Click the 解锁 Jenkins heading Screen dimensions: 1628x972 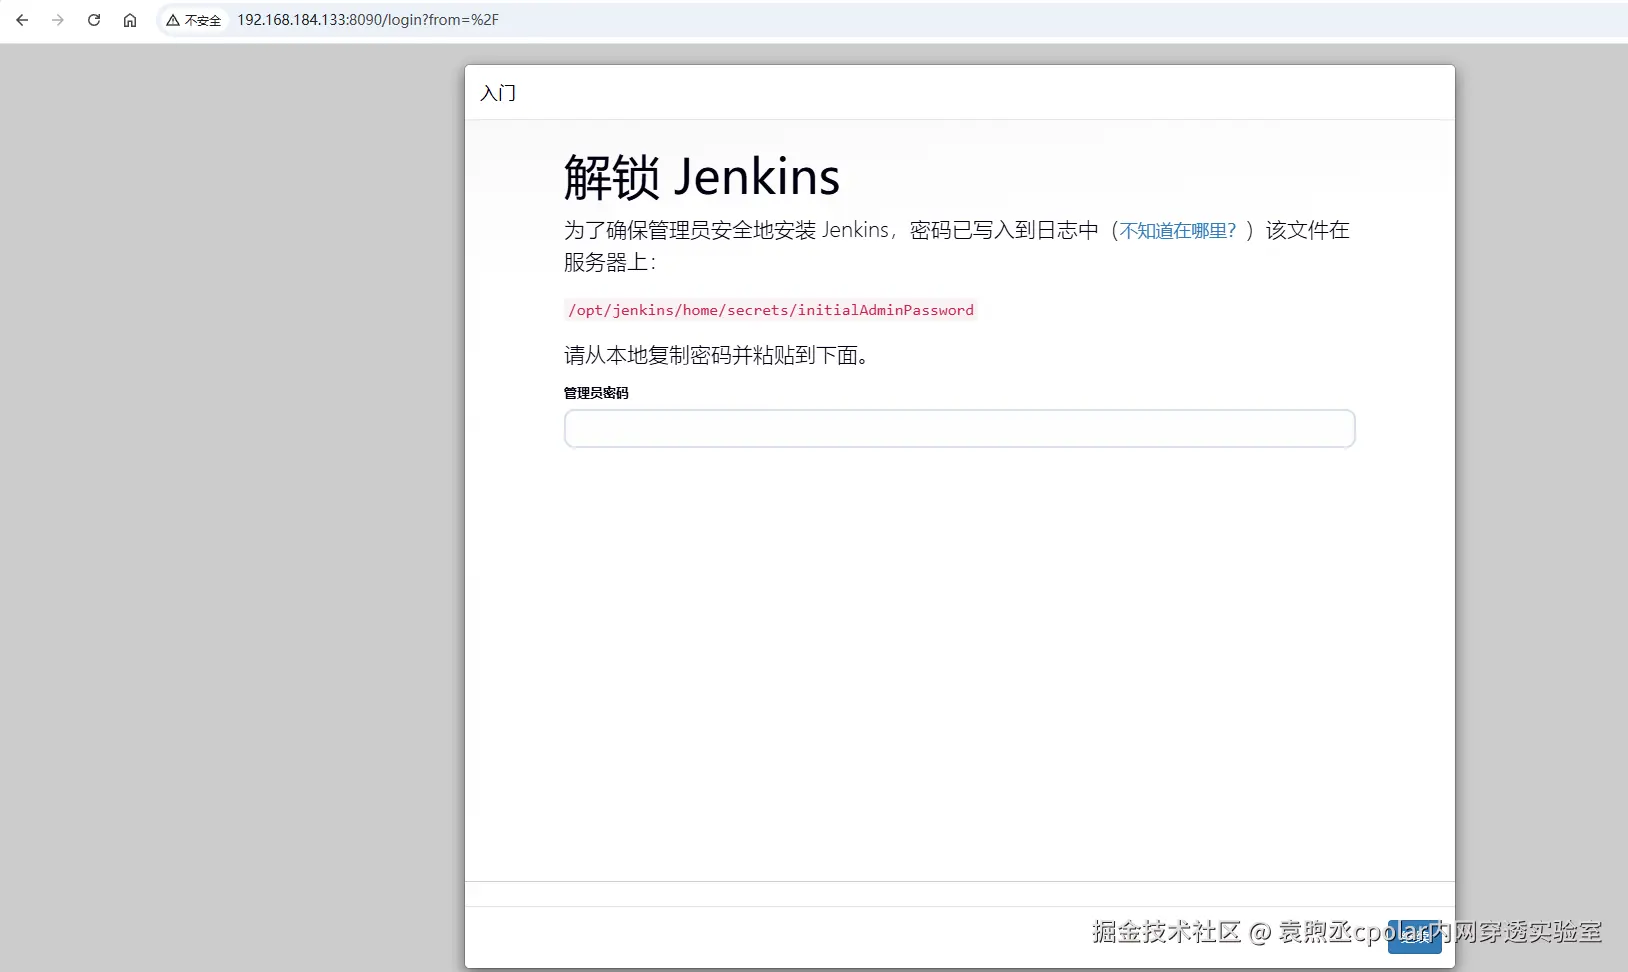[x=701, y=177]
